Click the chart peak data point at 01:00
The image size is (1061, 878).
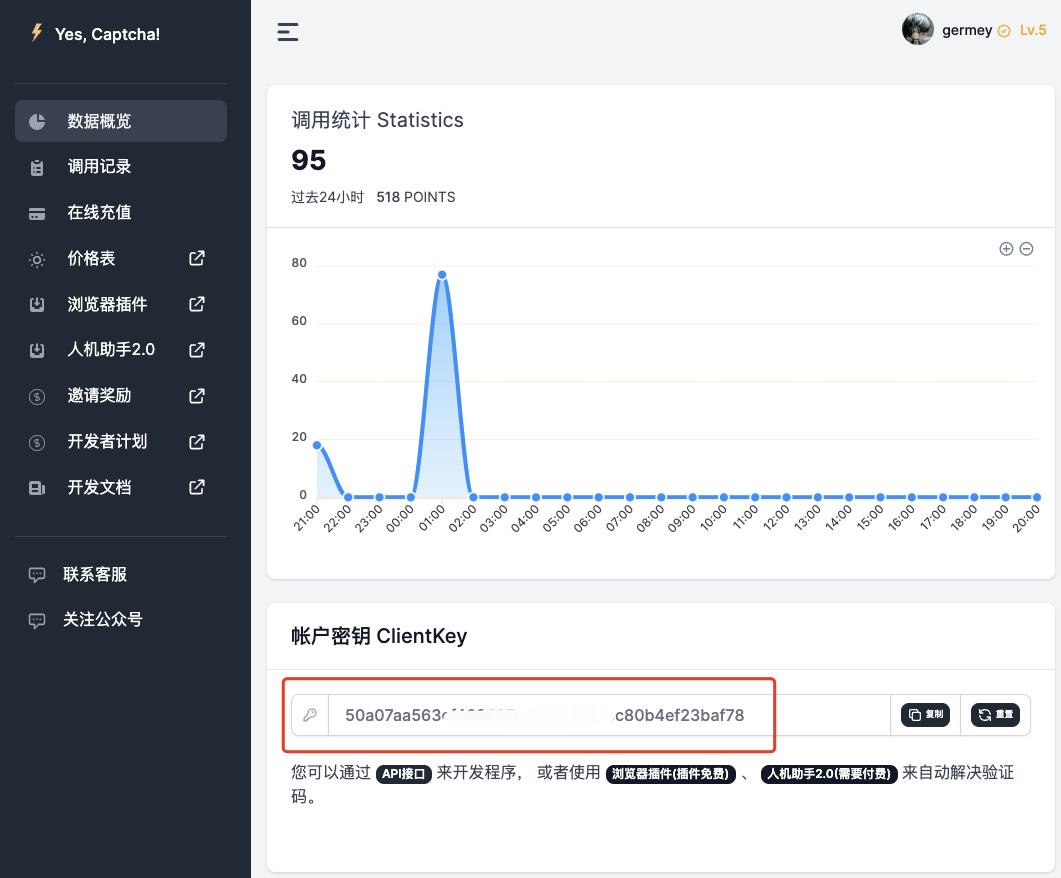(x=442, y=275)
